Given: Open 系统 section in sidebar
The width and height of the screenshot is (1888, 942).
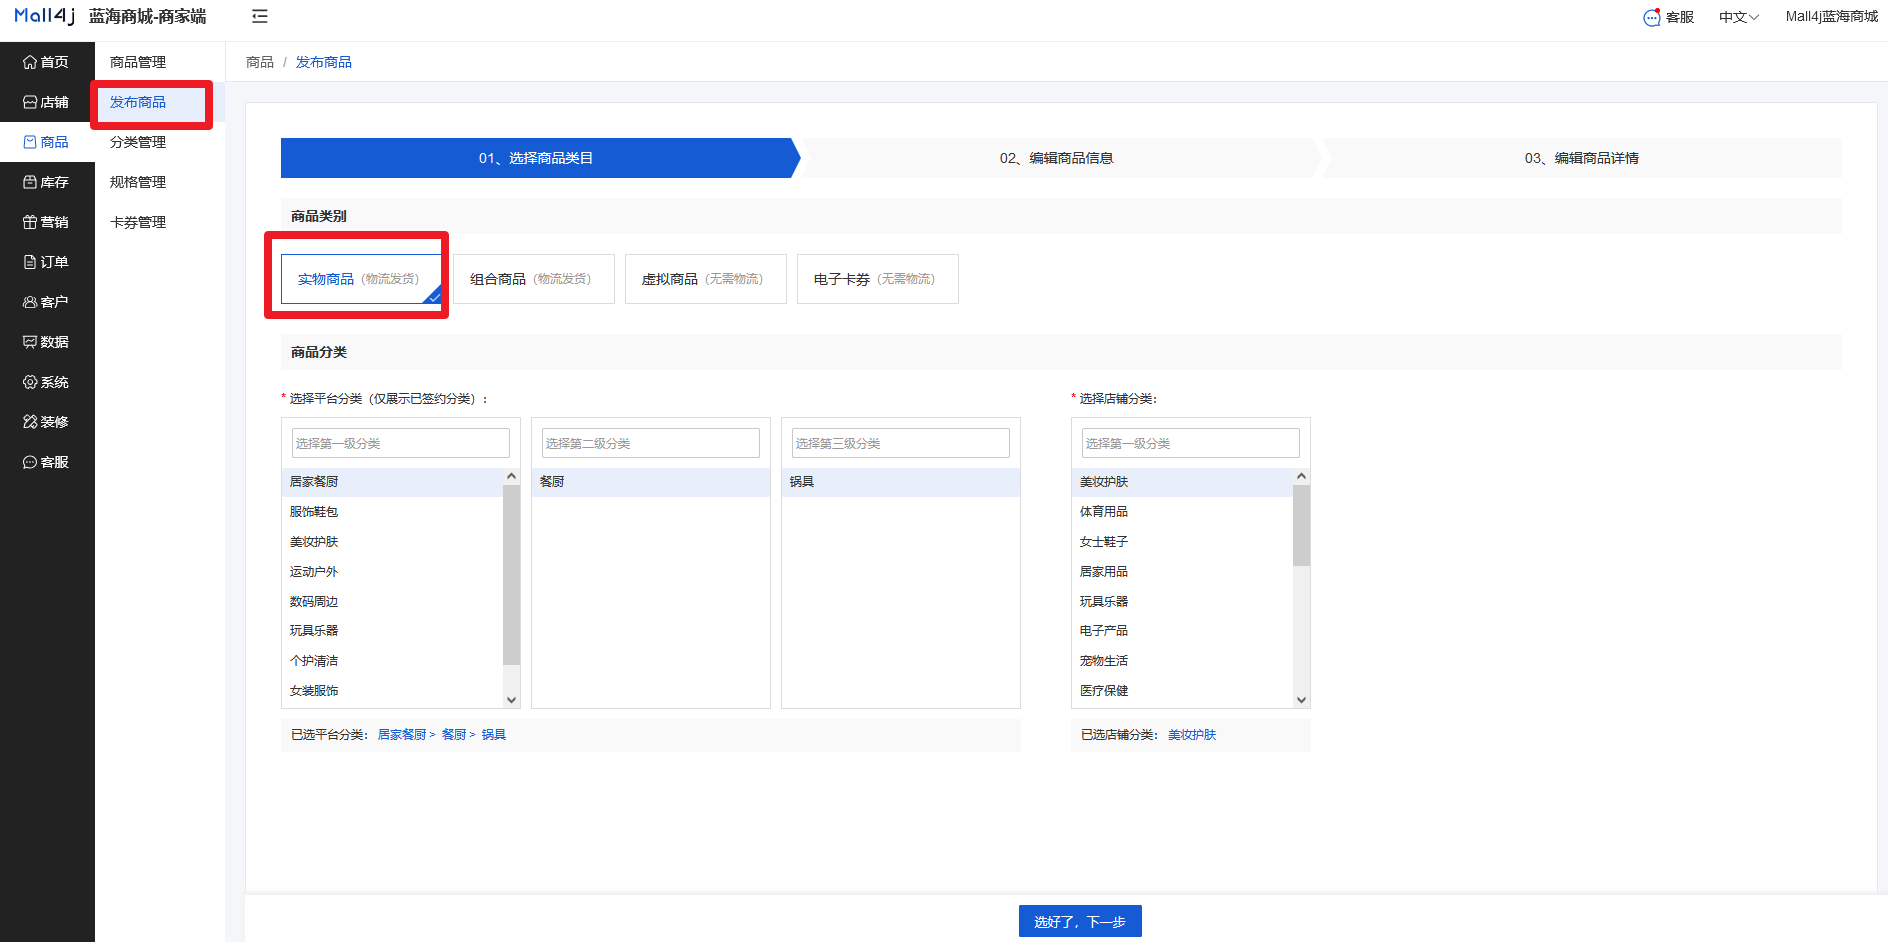Looking at the screenshot, I should 47,382.
